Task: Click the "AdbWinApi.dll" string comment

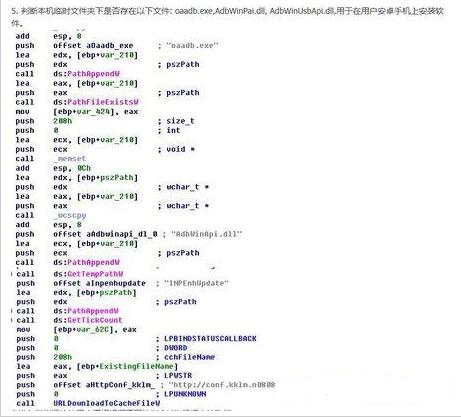Action: tap(207, 234)
